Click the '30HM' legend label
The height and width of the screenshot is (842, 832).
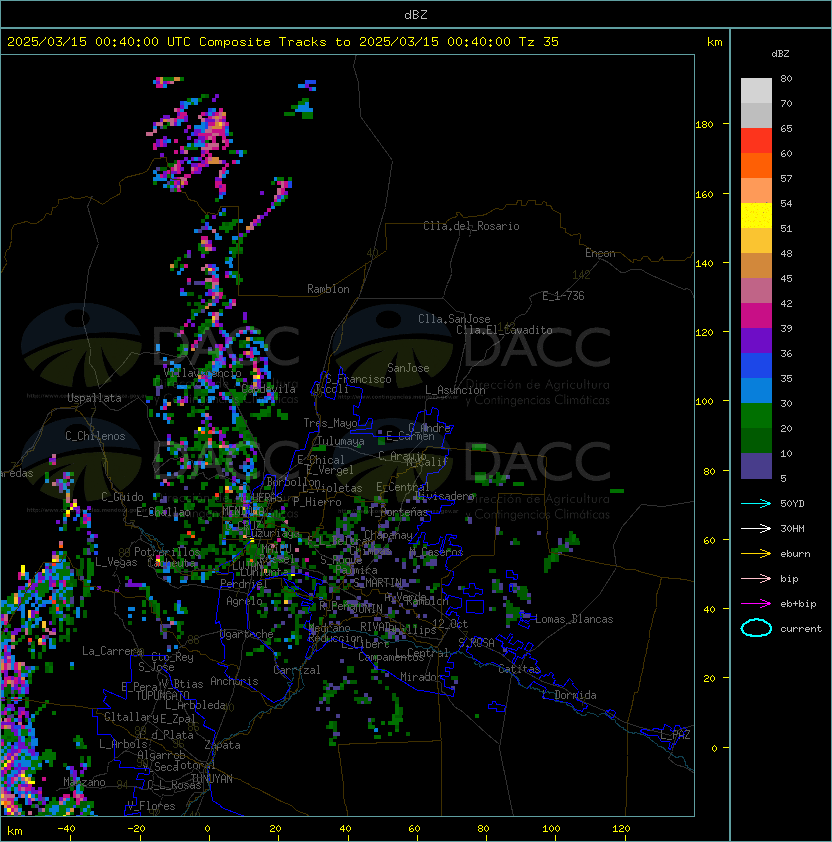point(792,528)
